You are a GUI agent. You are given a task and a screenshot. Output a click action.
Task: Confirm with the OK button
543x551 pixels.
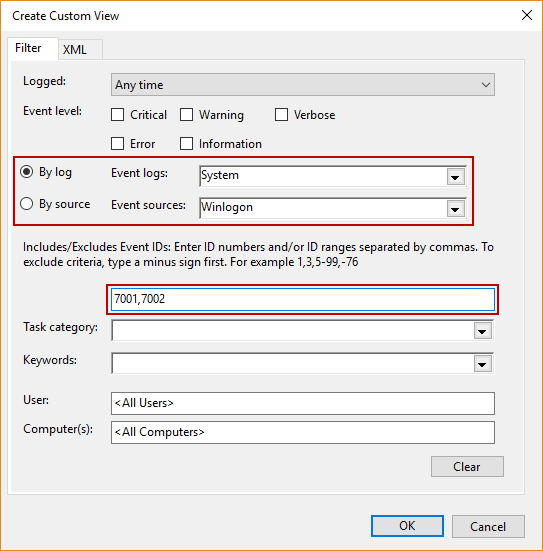click(407, 526)
